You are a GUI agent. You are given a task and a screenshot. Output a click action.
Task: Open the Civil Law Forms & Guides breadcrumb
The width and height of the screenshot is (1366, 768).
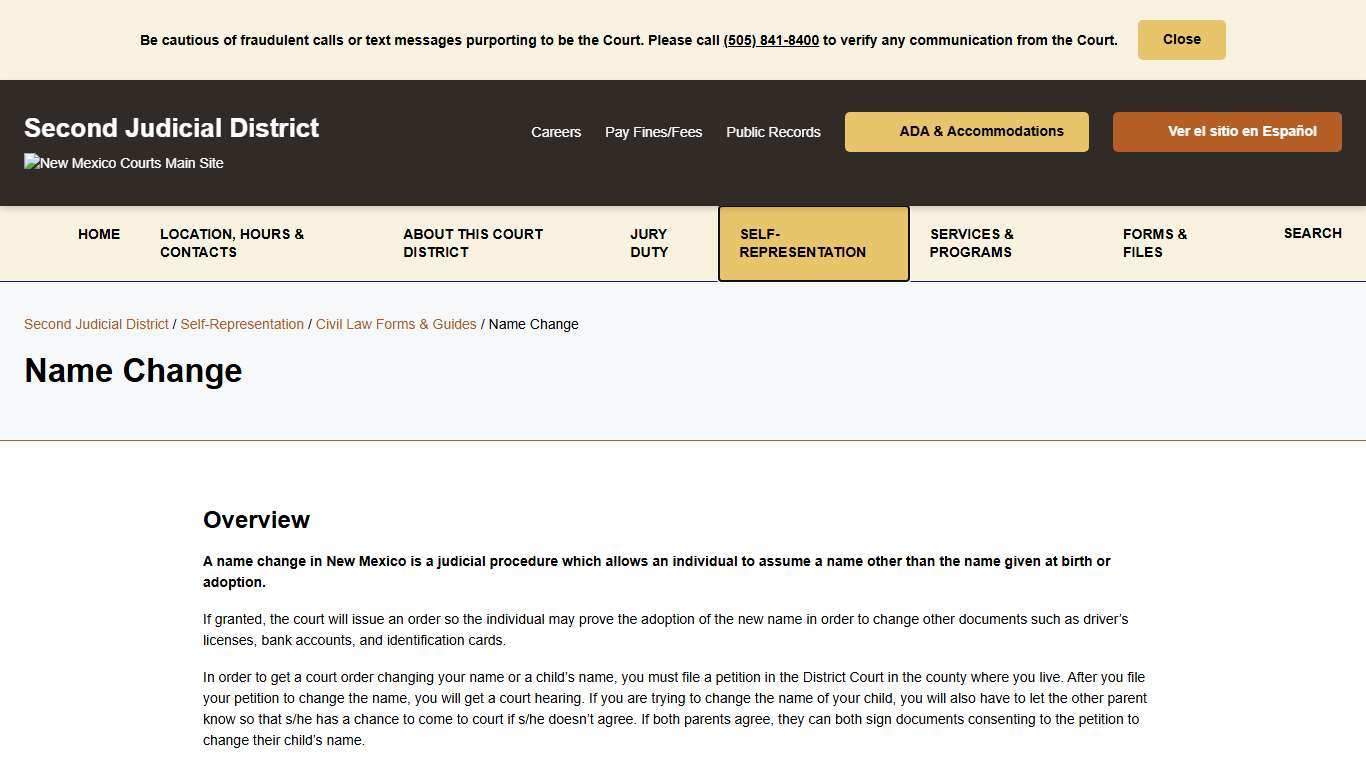[396, 324]
